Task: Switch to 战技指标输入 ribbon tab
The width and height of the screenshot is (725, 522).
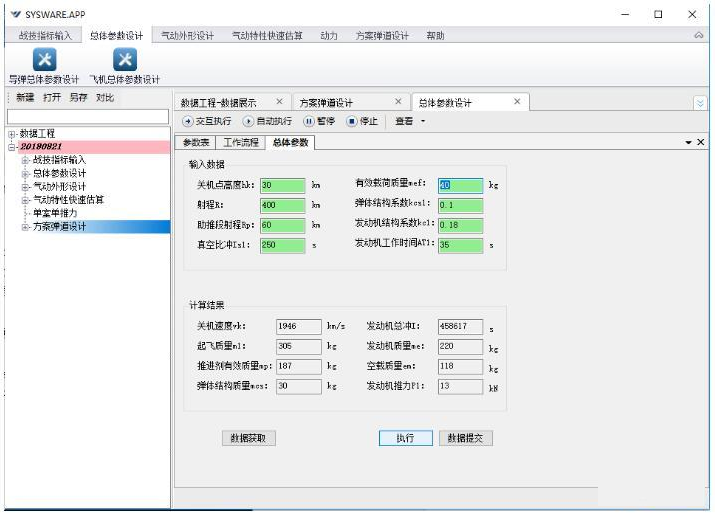Action: click(x=45, y=36)
